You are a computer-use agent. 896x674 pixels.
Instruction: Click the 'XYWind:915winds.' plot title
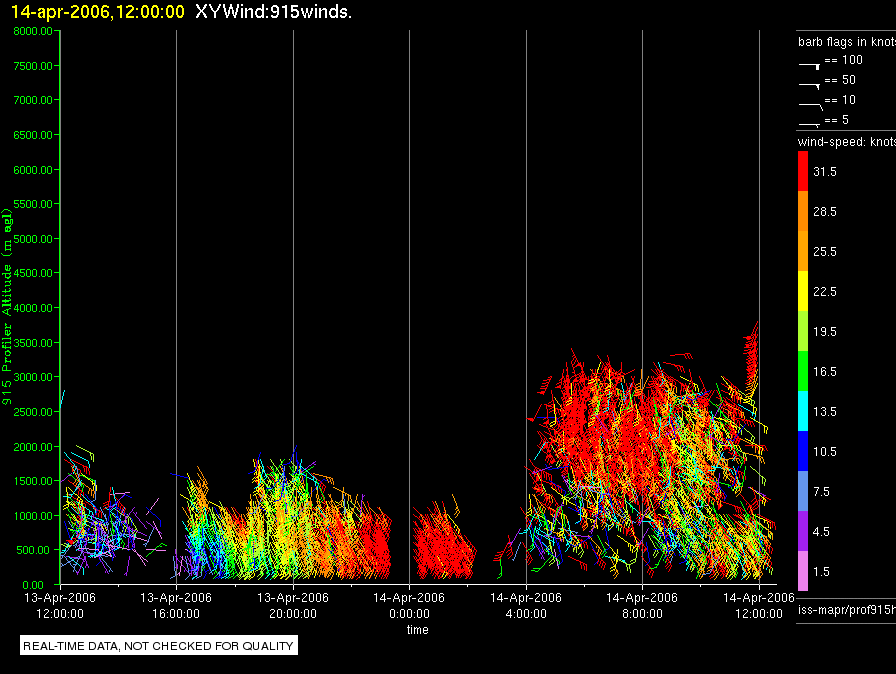273,12
